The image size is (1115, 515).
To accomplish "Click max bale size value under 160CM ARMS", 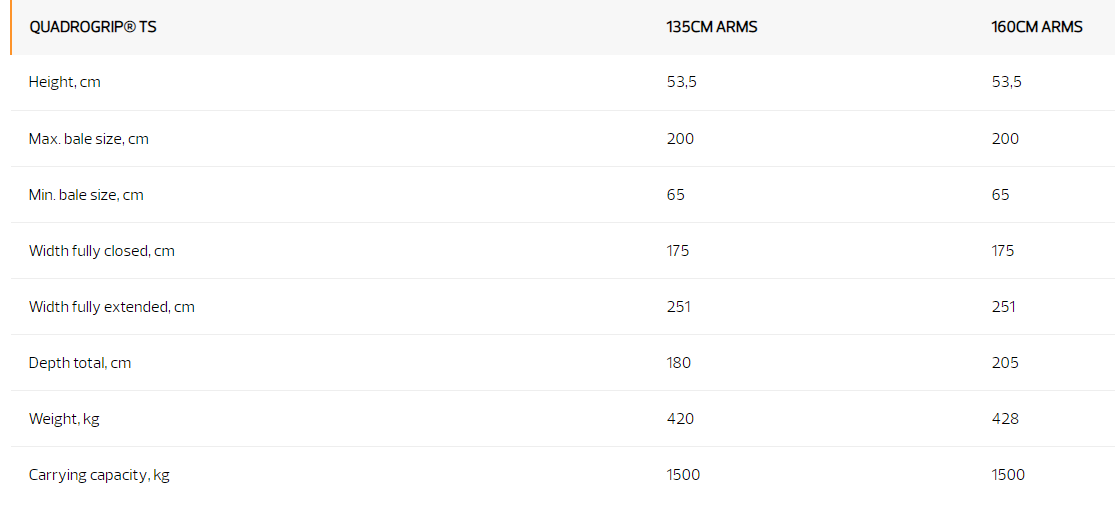I will pos(1005,139).
